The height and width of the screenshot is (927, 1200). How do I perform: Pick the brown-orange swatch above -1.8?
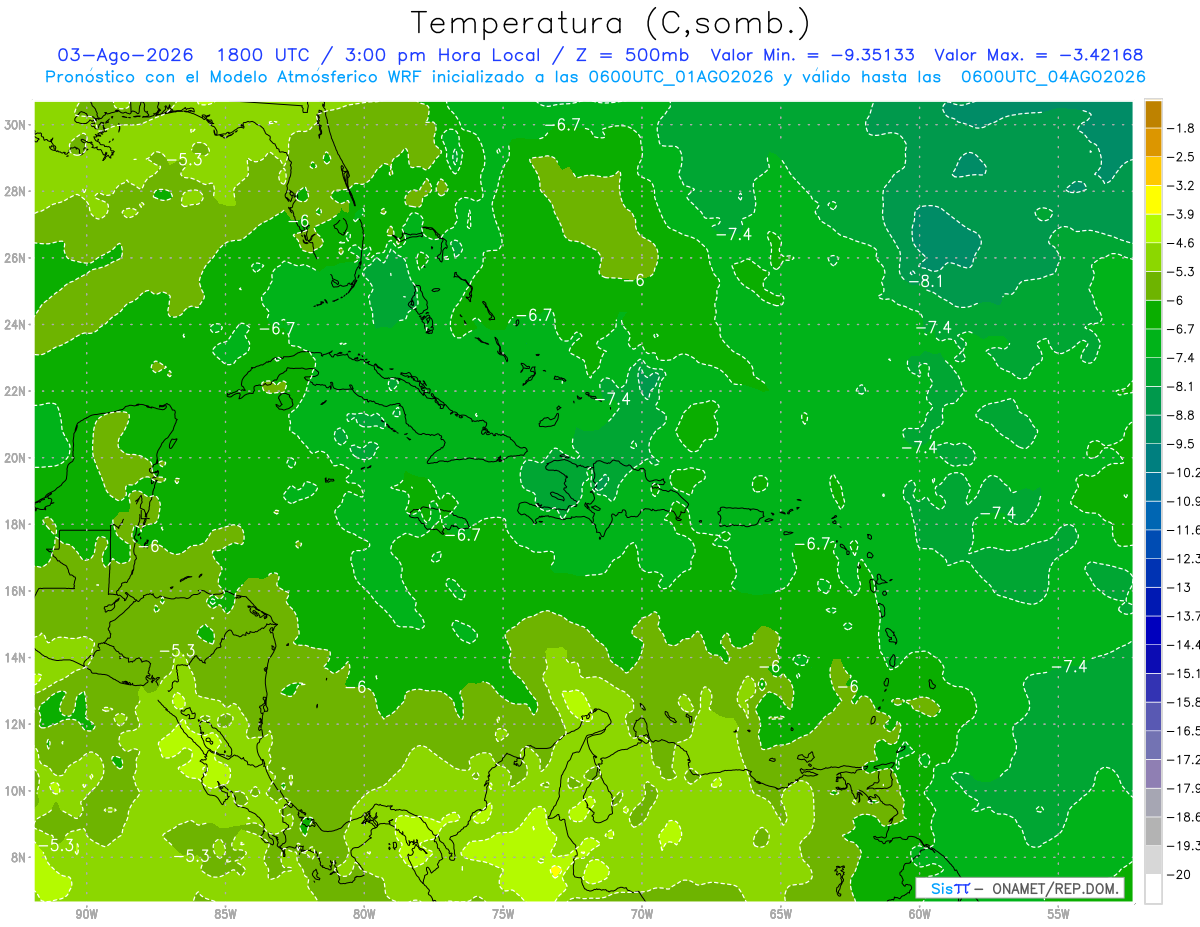pyautogui.click(x=1153, y=114)
